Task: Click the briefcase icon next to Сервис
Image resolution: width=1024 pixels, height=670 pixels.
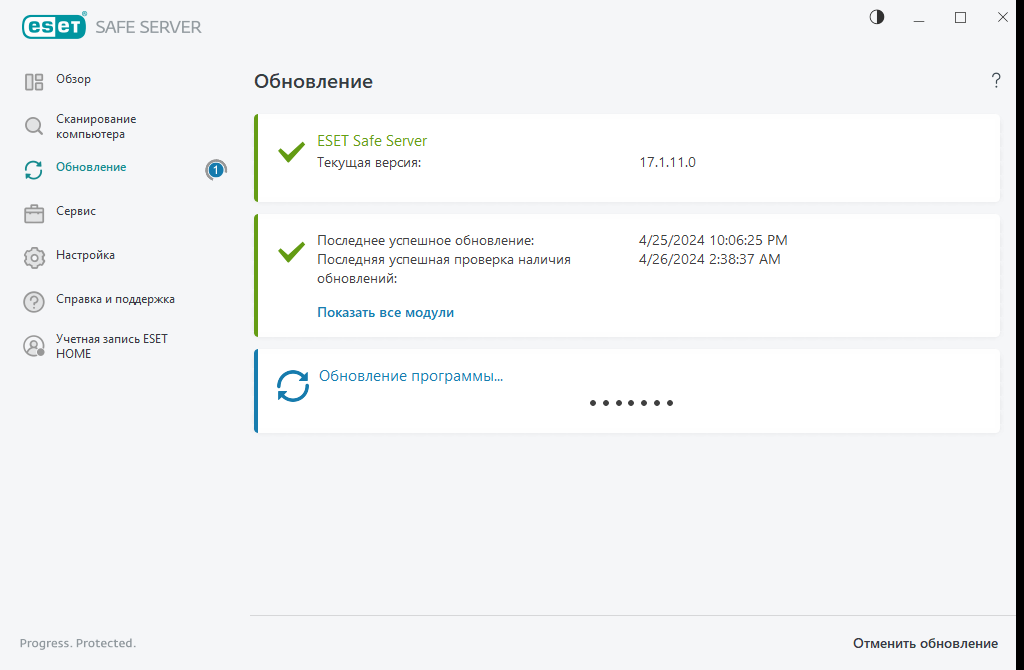Action: pyautogui.click(x=34, y=214)
